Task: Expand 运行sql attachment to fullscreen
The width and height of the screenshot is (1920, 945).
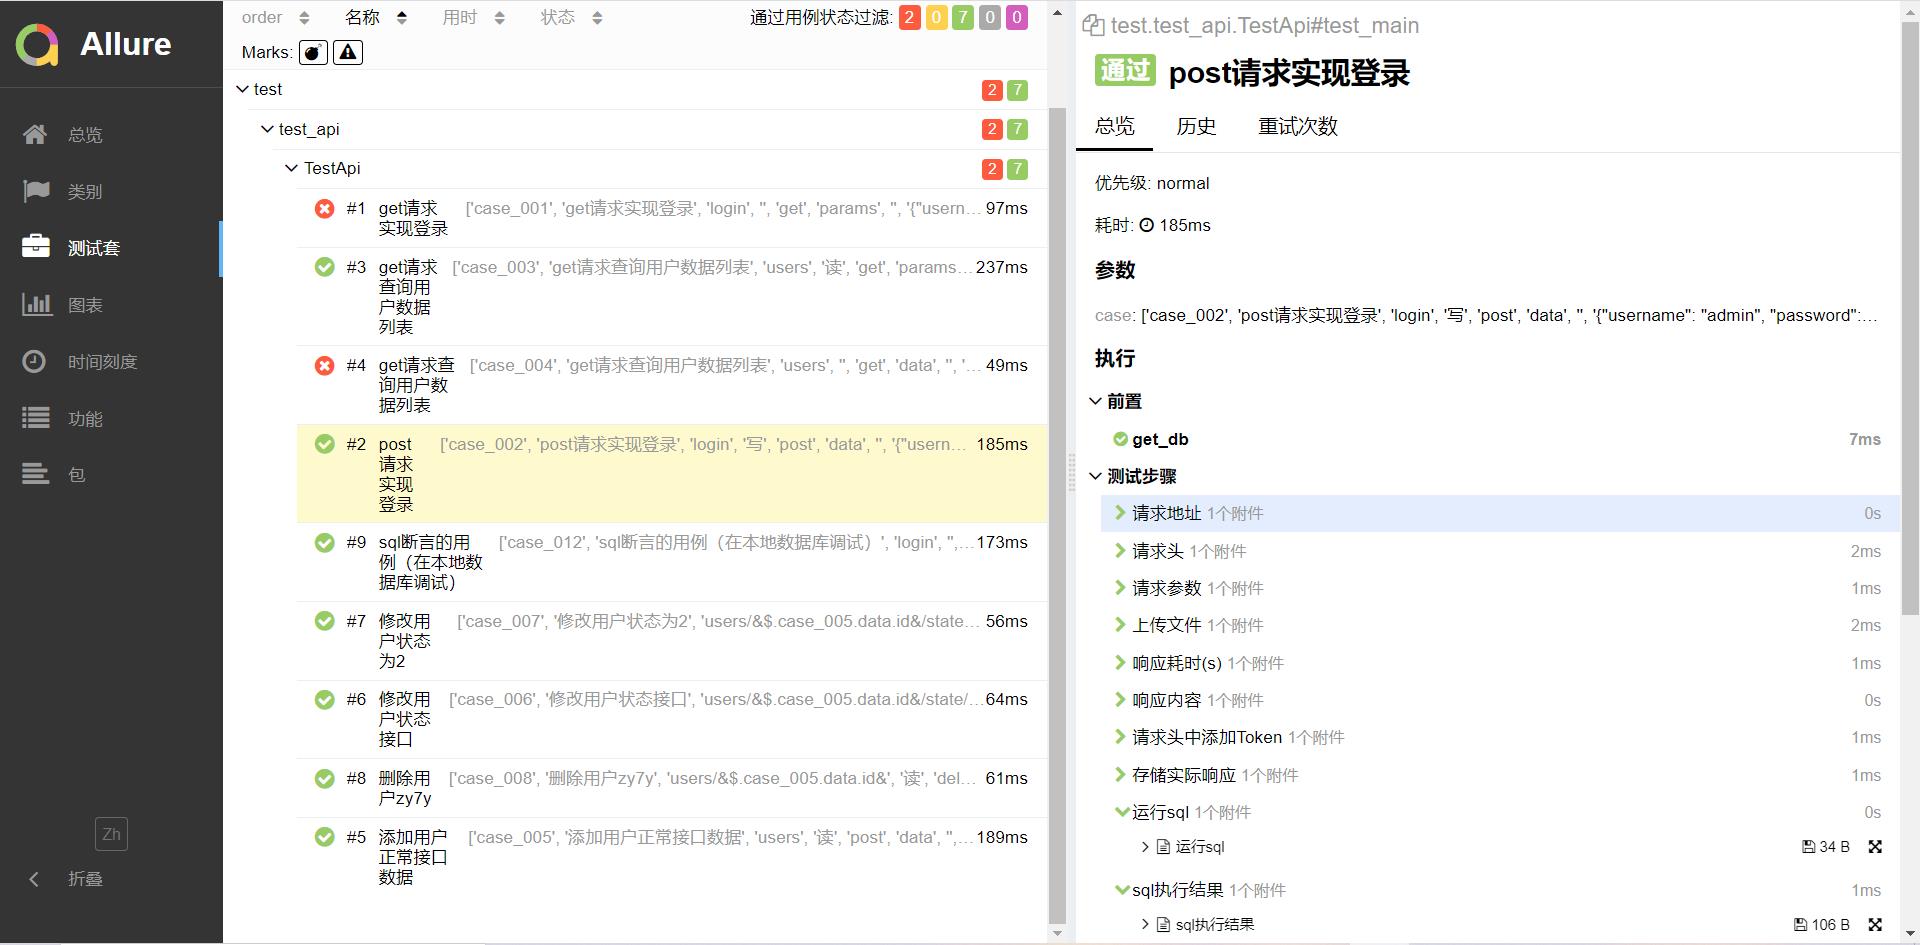Action: tap(1875, 847)
